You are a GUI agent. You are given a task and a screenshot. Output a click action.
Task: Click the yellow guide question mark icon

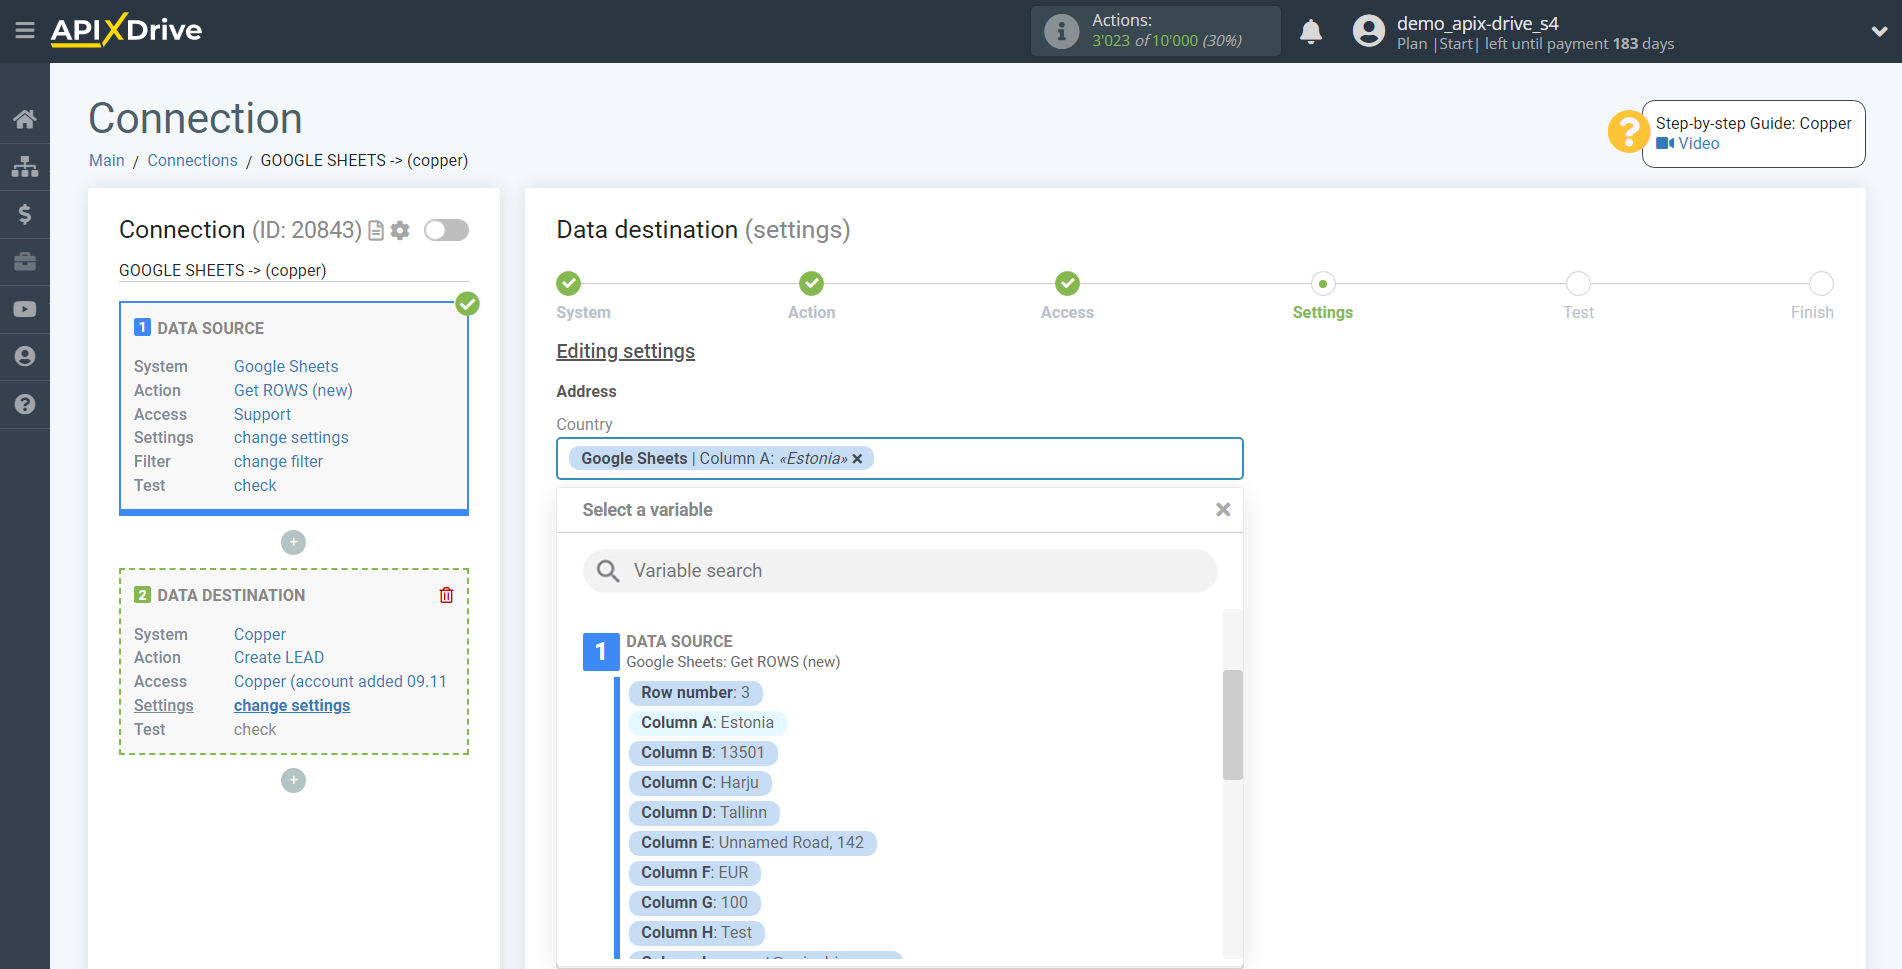click(x=1628, y=131)
